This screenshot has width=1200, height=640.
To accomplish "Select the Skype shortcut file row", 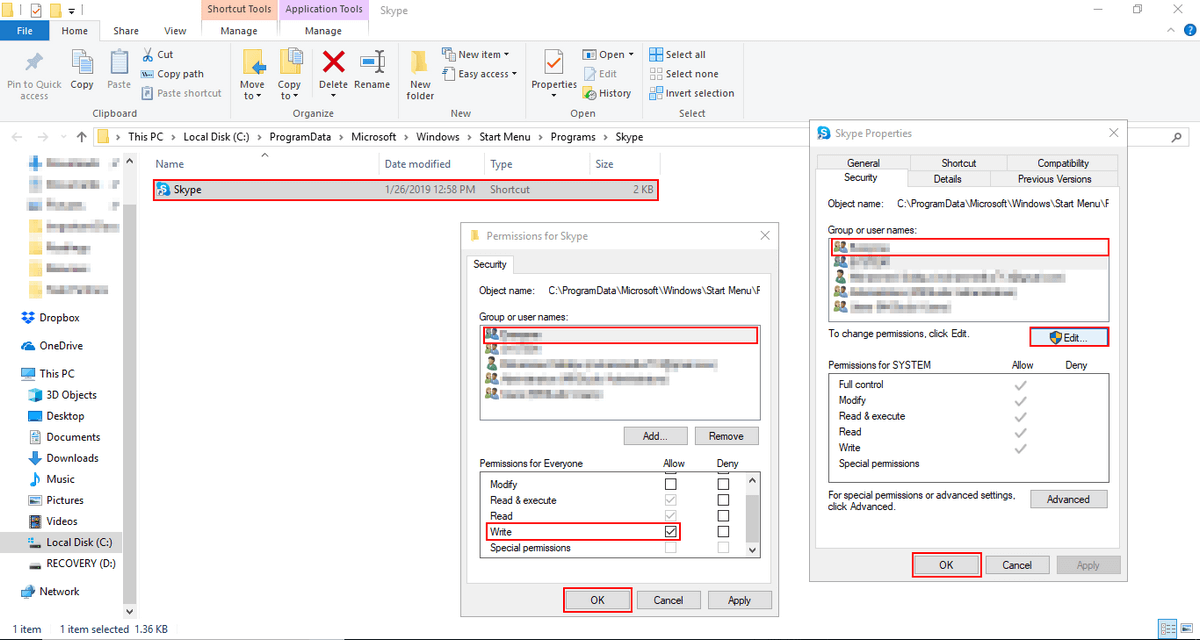I will coord(406,189).
